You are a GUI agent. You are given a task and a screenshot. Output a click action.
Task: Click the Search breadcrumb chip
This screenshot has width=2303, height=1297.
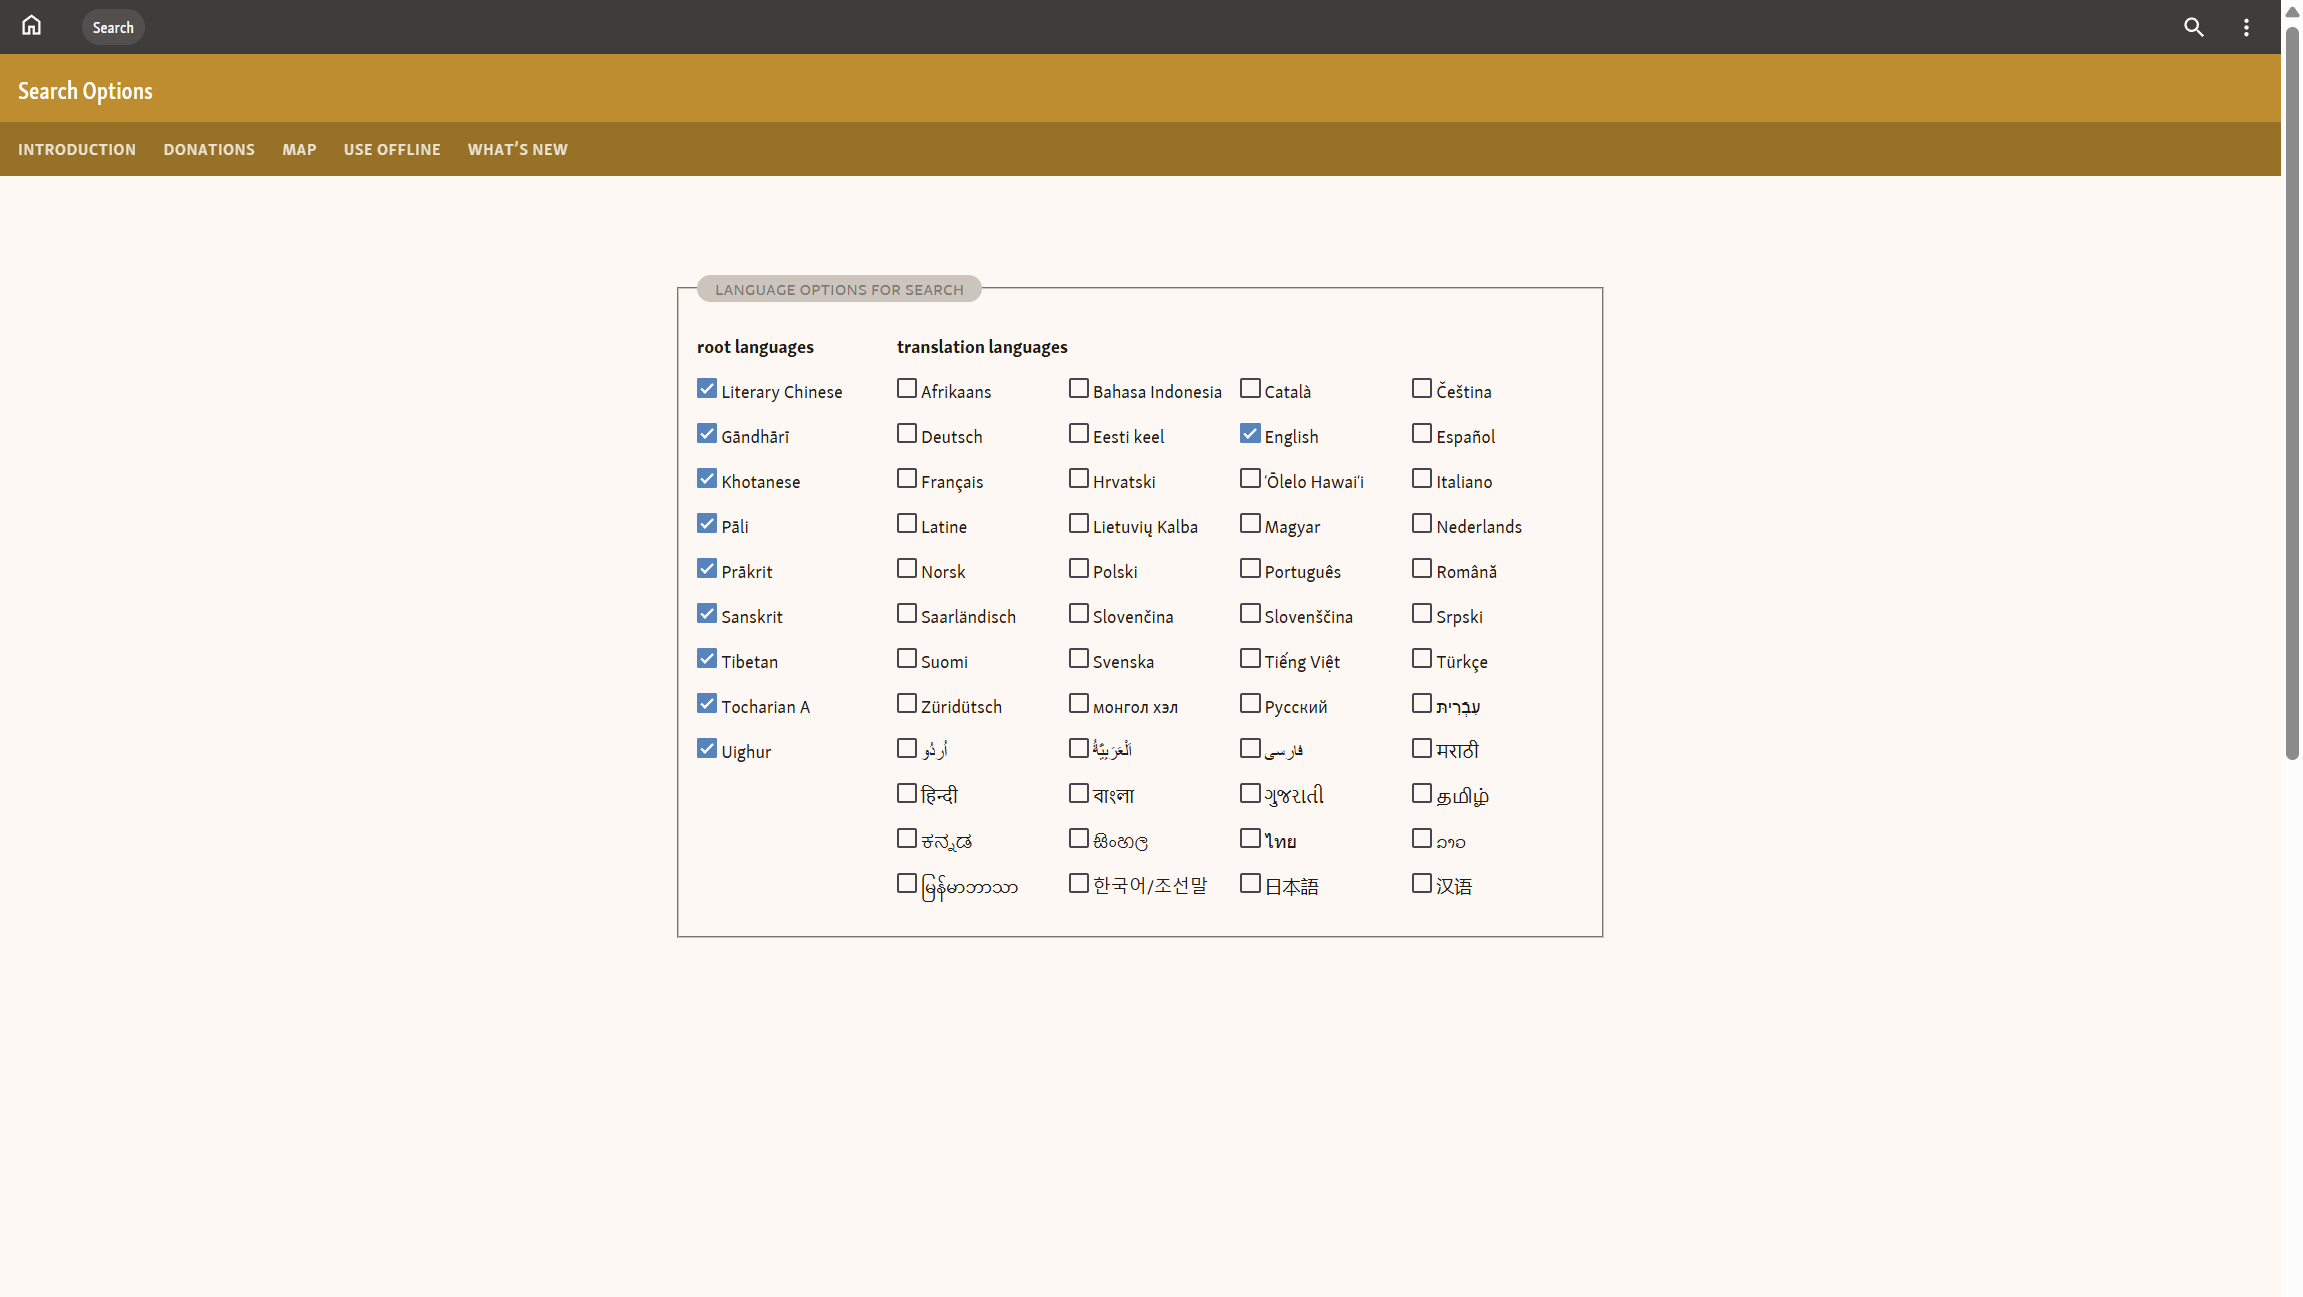(x=113, y=27)
